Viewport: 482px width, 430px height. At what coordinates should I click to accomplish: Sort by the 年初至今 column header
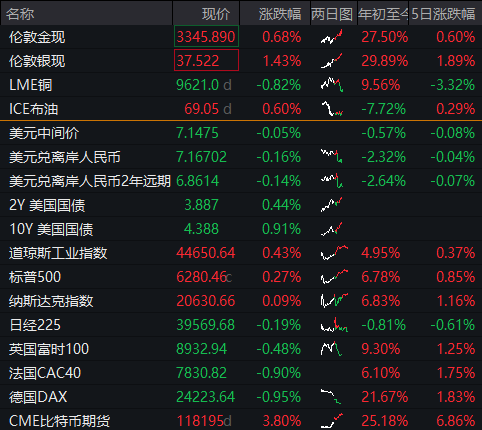tap(383, 14)
